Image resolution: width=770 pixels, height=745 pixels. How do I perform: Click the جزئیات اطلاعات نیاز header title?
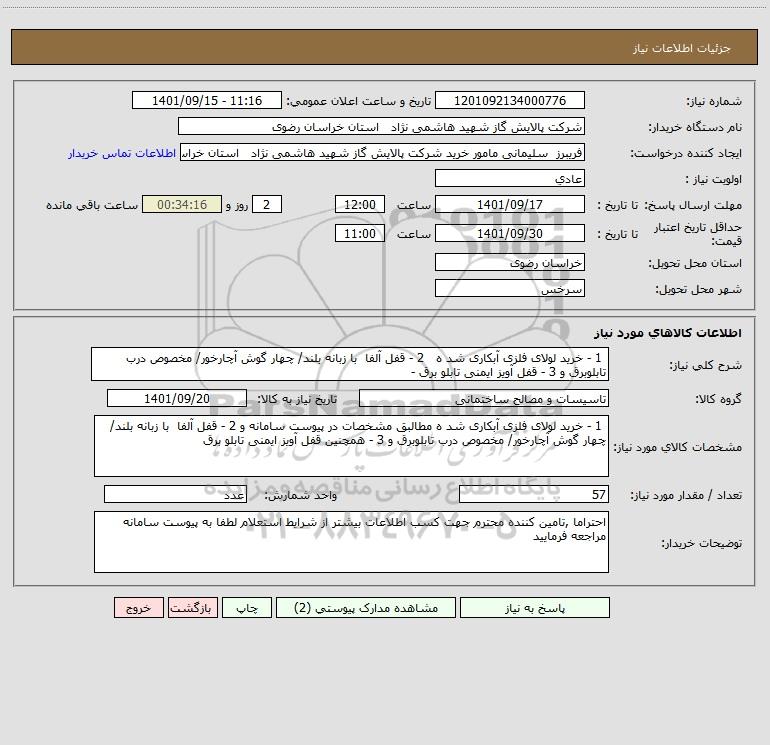pos(682,48)
